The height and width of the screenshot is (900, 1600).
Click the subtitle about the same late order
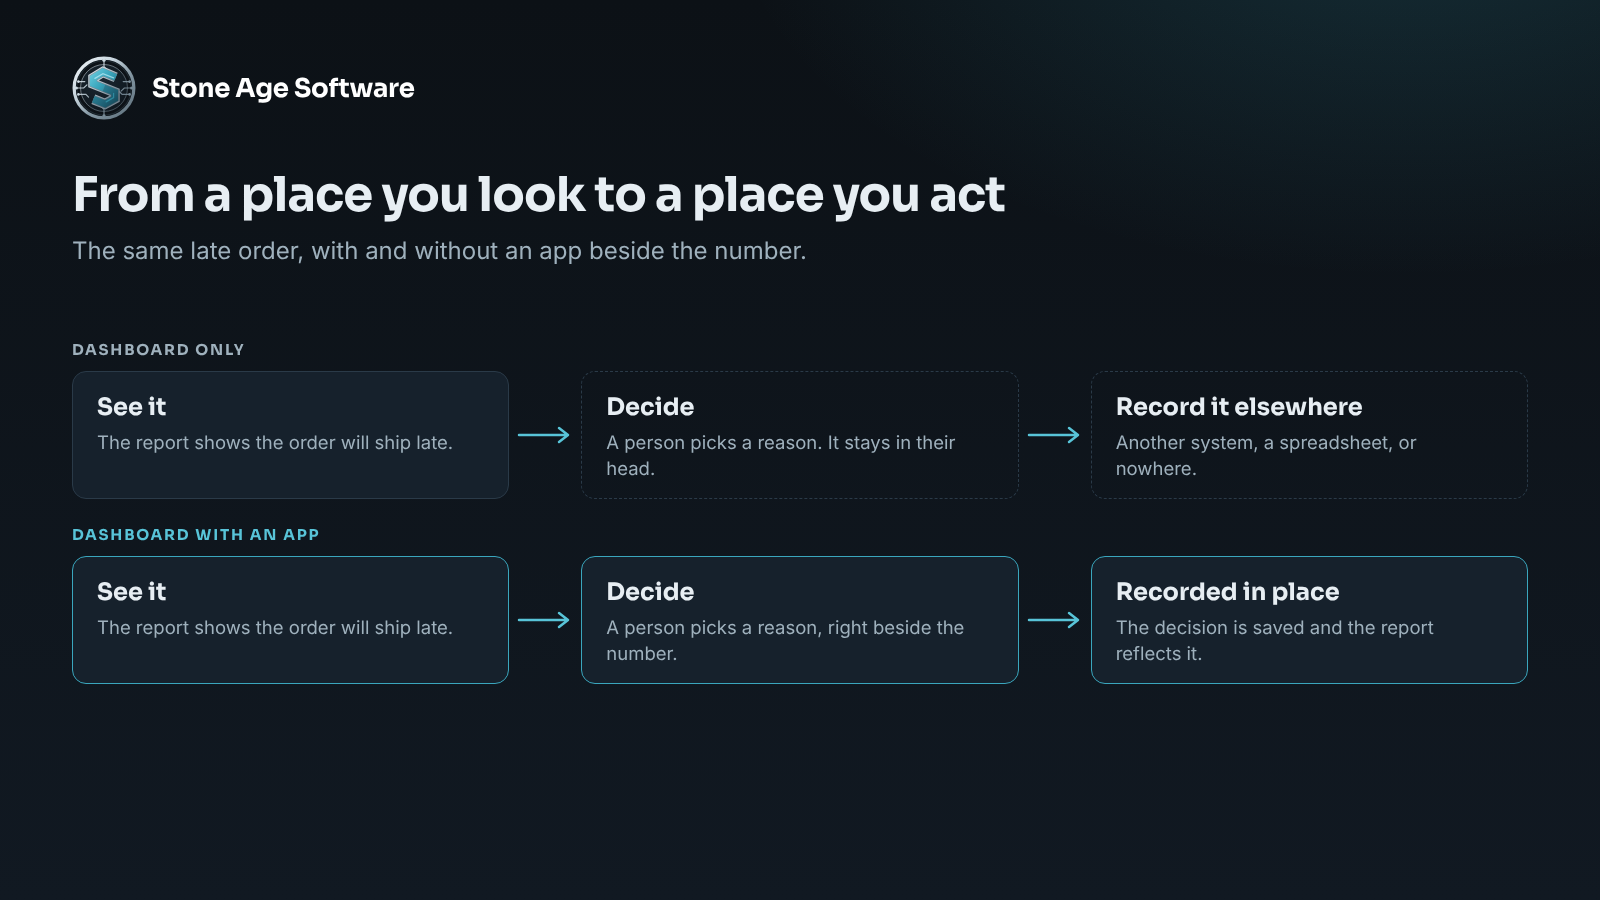click(x=439, y=251)
